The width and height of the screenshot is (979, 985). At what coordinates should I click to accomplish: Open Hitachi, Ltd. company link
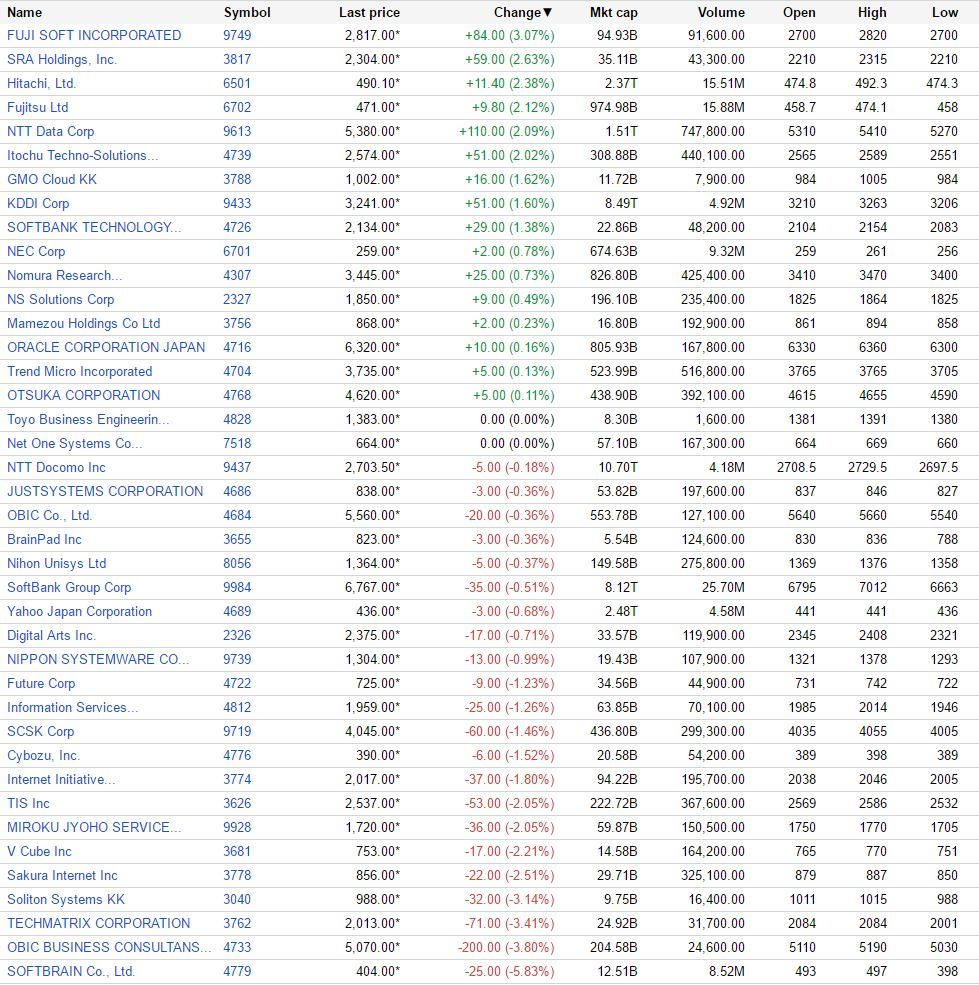coord(41,83)
